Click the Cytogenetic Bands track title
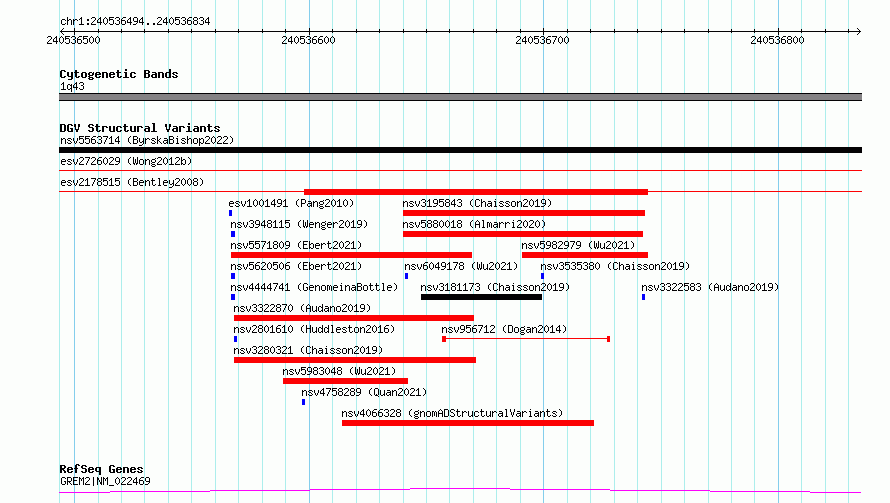 click(x=119, y=74)
